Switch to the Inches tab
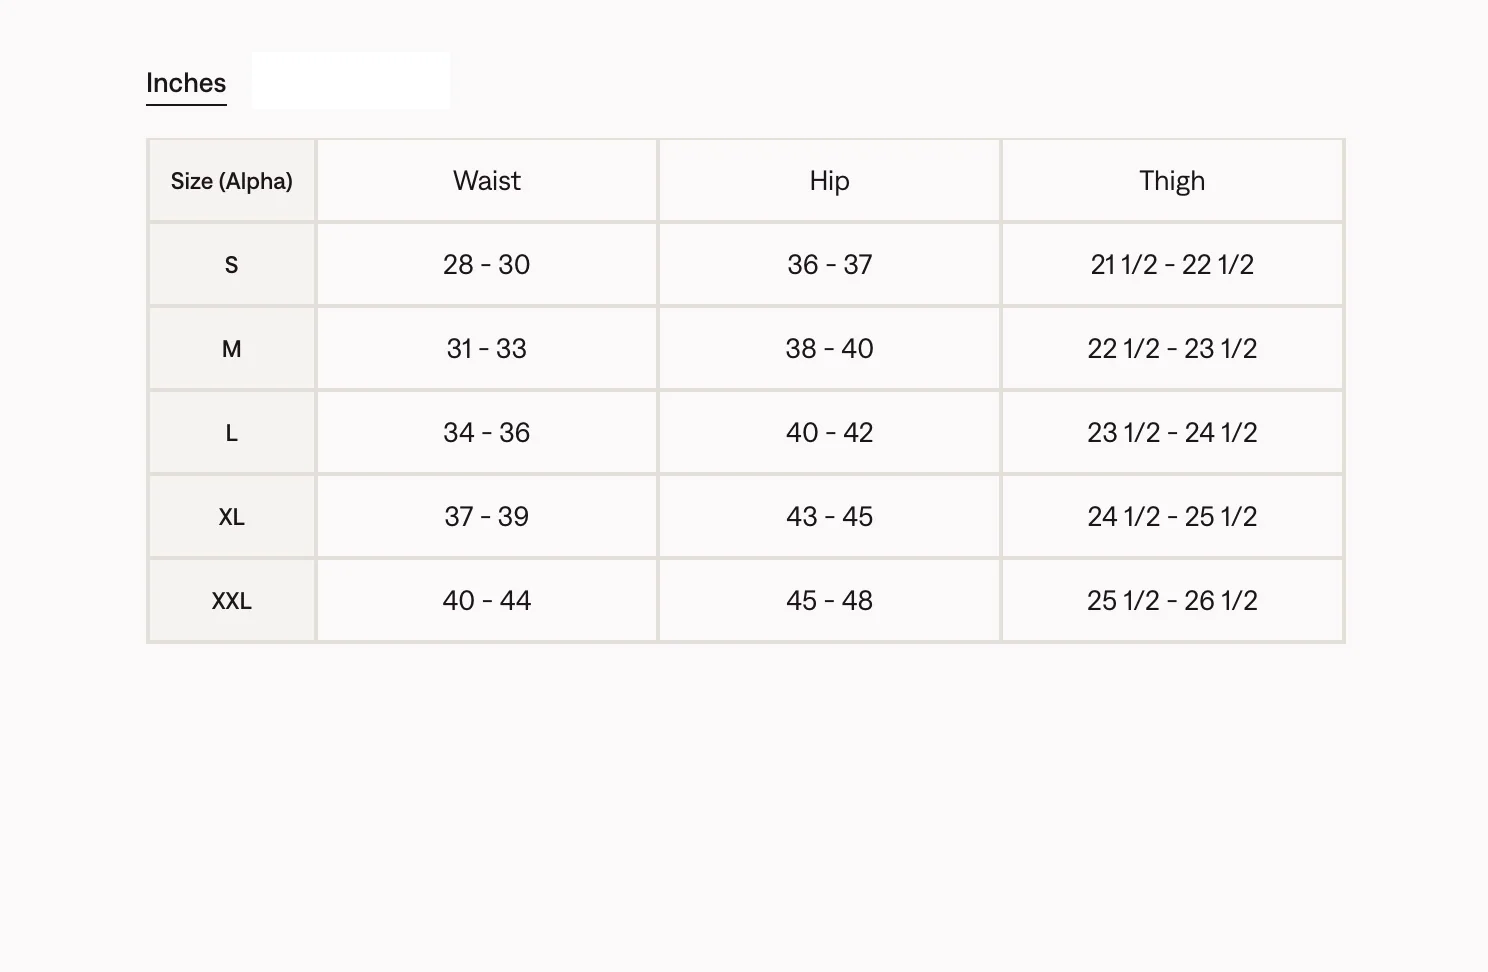The image size is (1488, 972). pyautogui.click(x=186, y=83)
